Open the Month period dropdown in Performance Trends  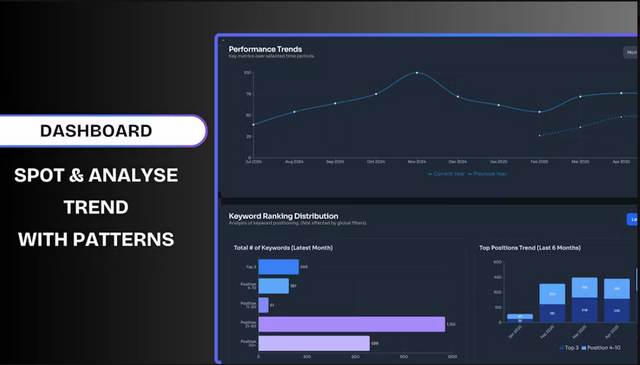coord(631,52)
